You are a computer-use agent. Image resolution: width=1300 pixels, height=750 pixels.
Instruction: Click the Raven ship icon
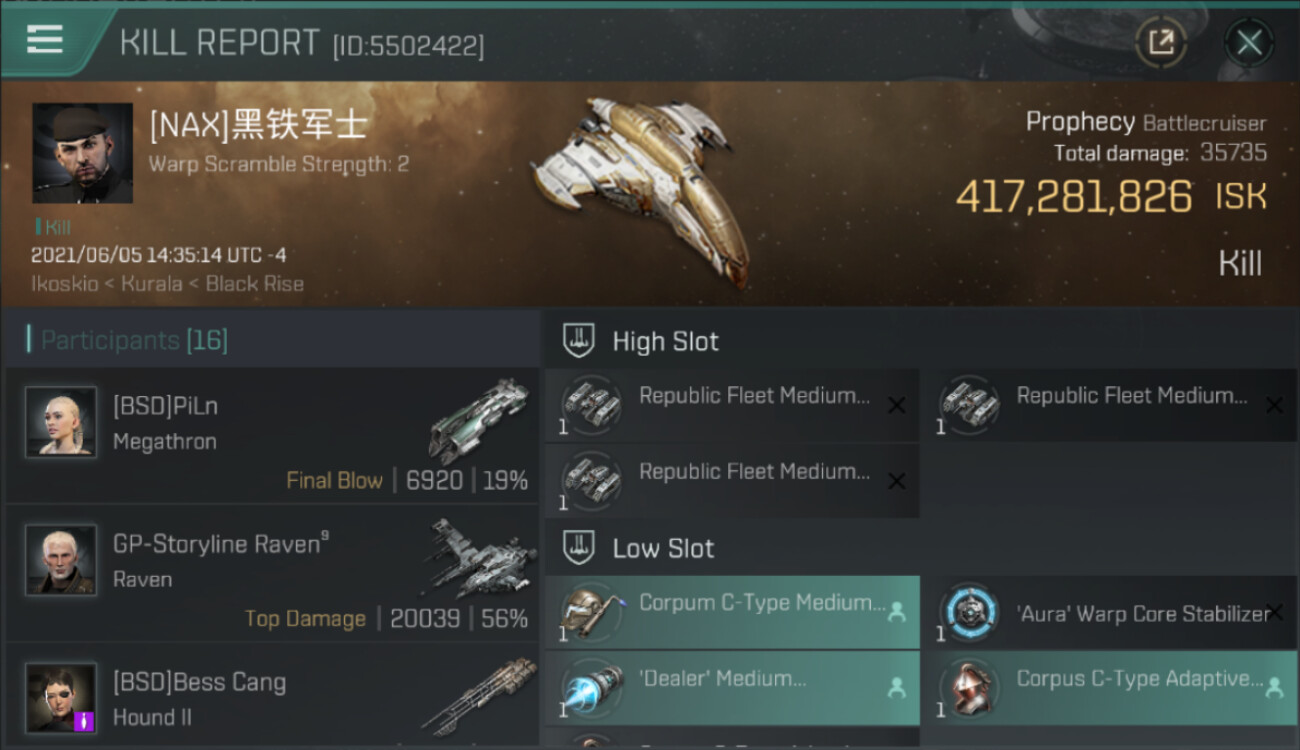tap(478, 558)
